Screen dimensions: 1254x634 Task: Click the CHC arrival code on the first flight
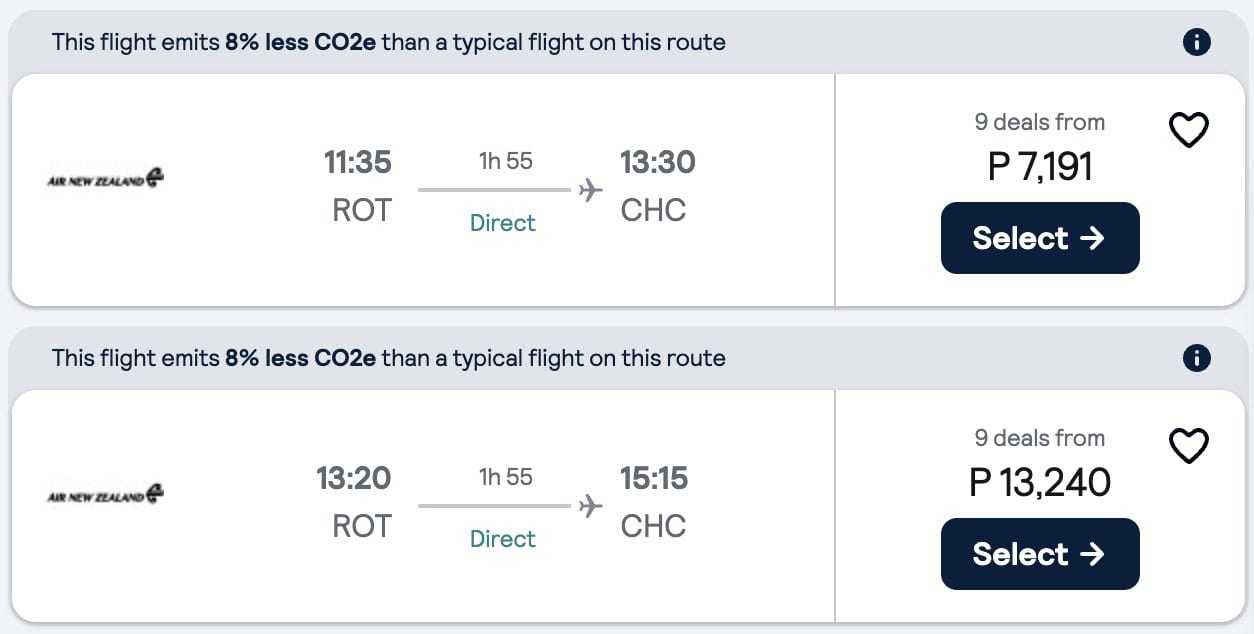tap(653, 209)
